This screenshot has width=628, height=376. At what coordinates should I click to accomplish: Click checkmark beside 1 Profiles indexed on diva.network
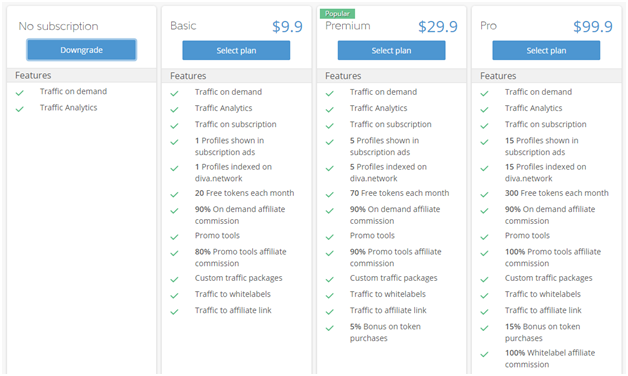pyautogui.click(x=174, y=169)
